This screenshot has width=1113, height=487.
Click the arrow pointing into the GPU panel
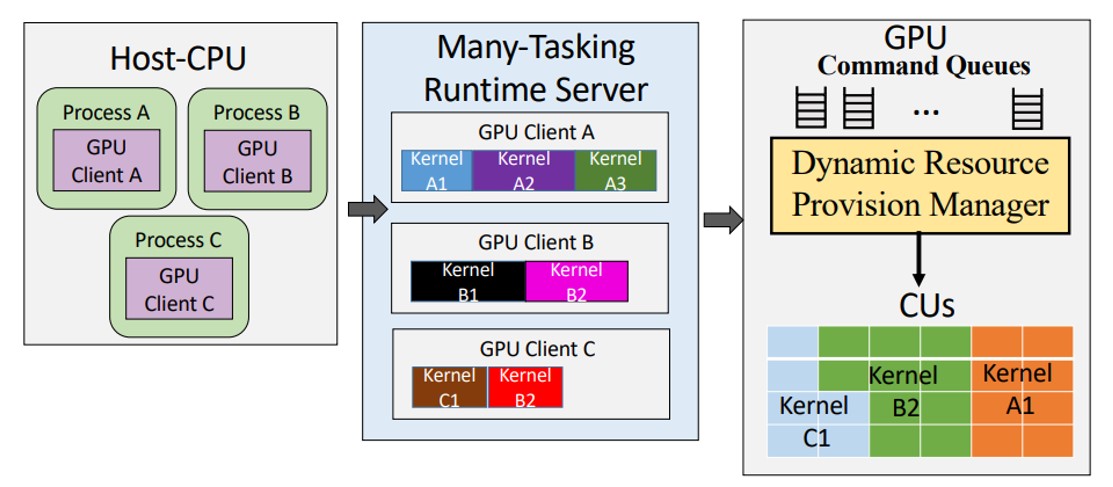click(723, 220)
